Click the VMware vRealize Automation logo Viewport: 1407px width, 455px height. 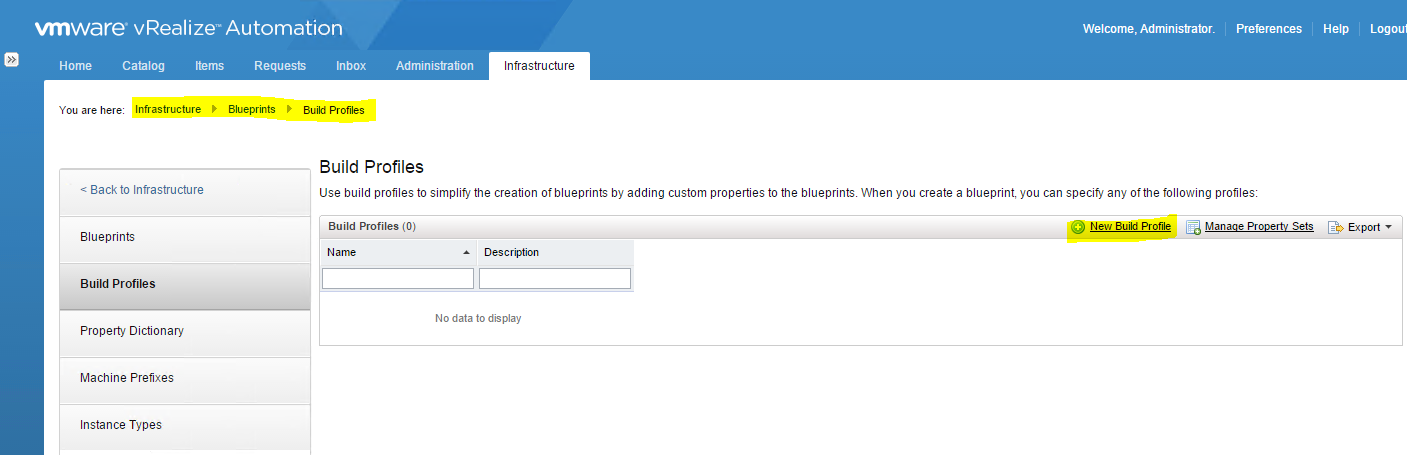(188, 28)
